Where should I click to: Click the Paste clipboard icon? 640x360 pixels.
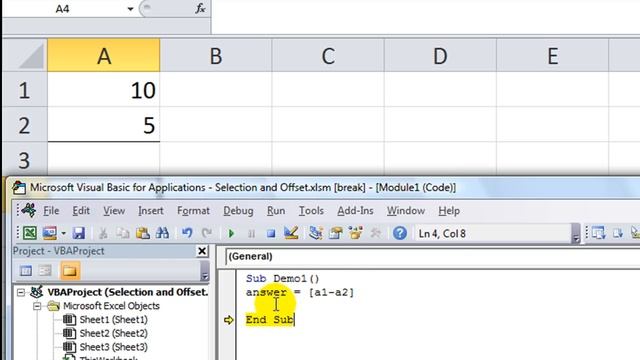coord(142,233)
